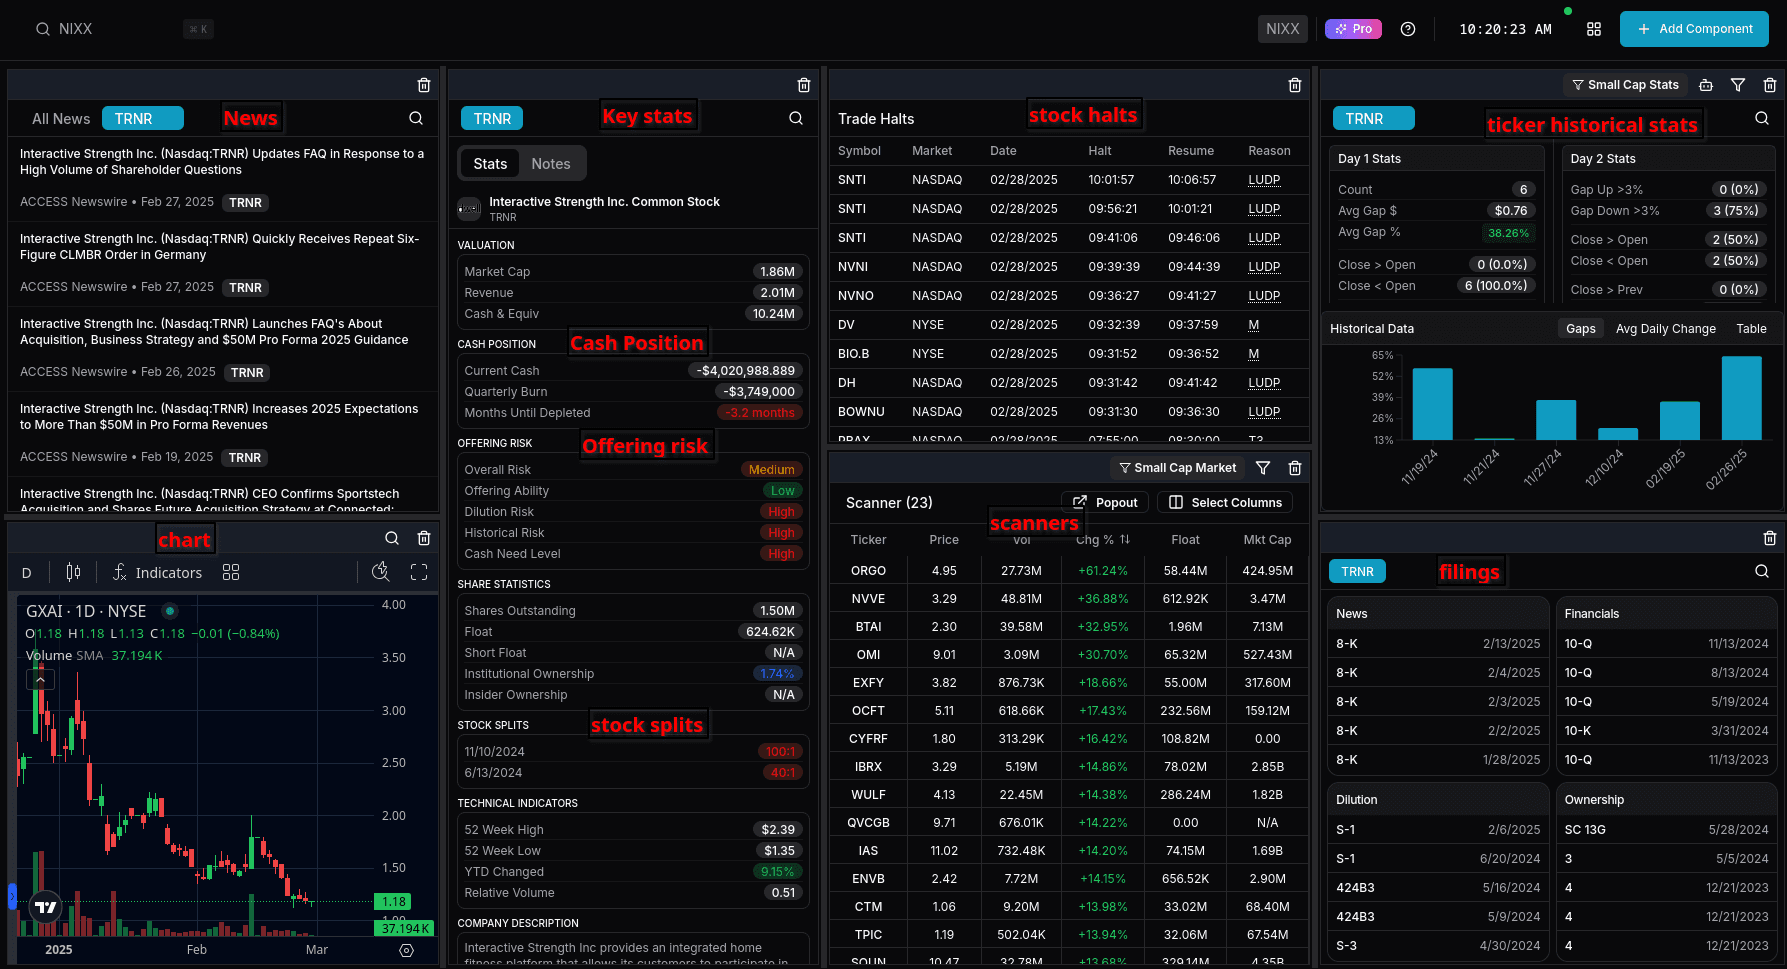The height and width of the screenshot is (969, 1787).
Task: Open Indicators on the chart toolbar
Action: [157, 572]
